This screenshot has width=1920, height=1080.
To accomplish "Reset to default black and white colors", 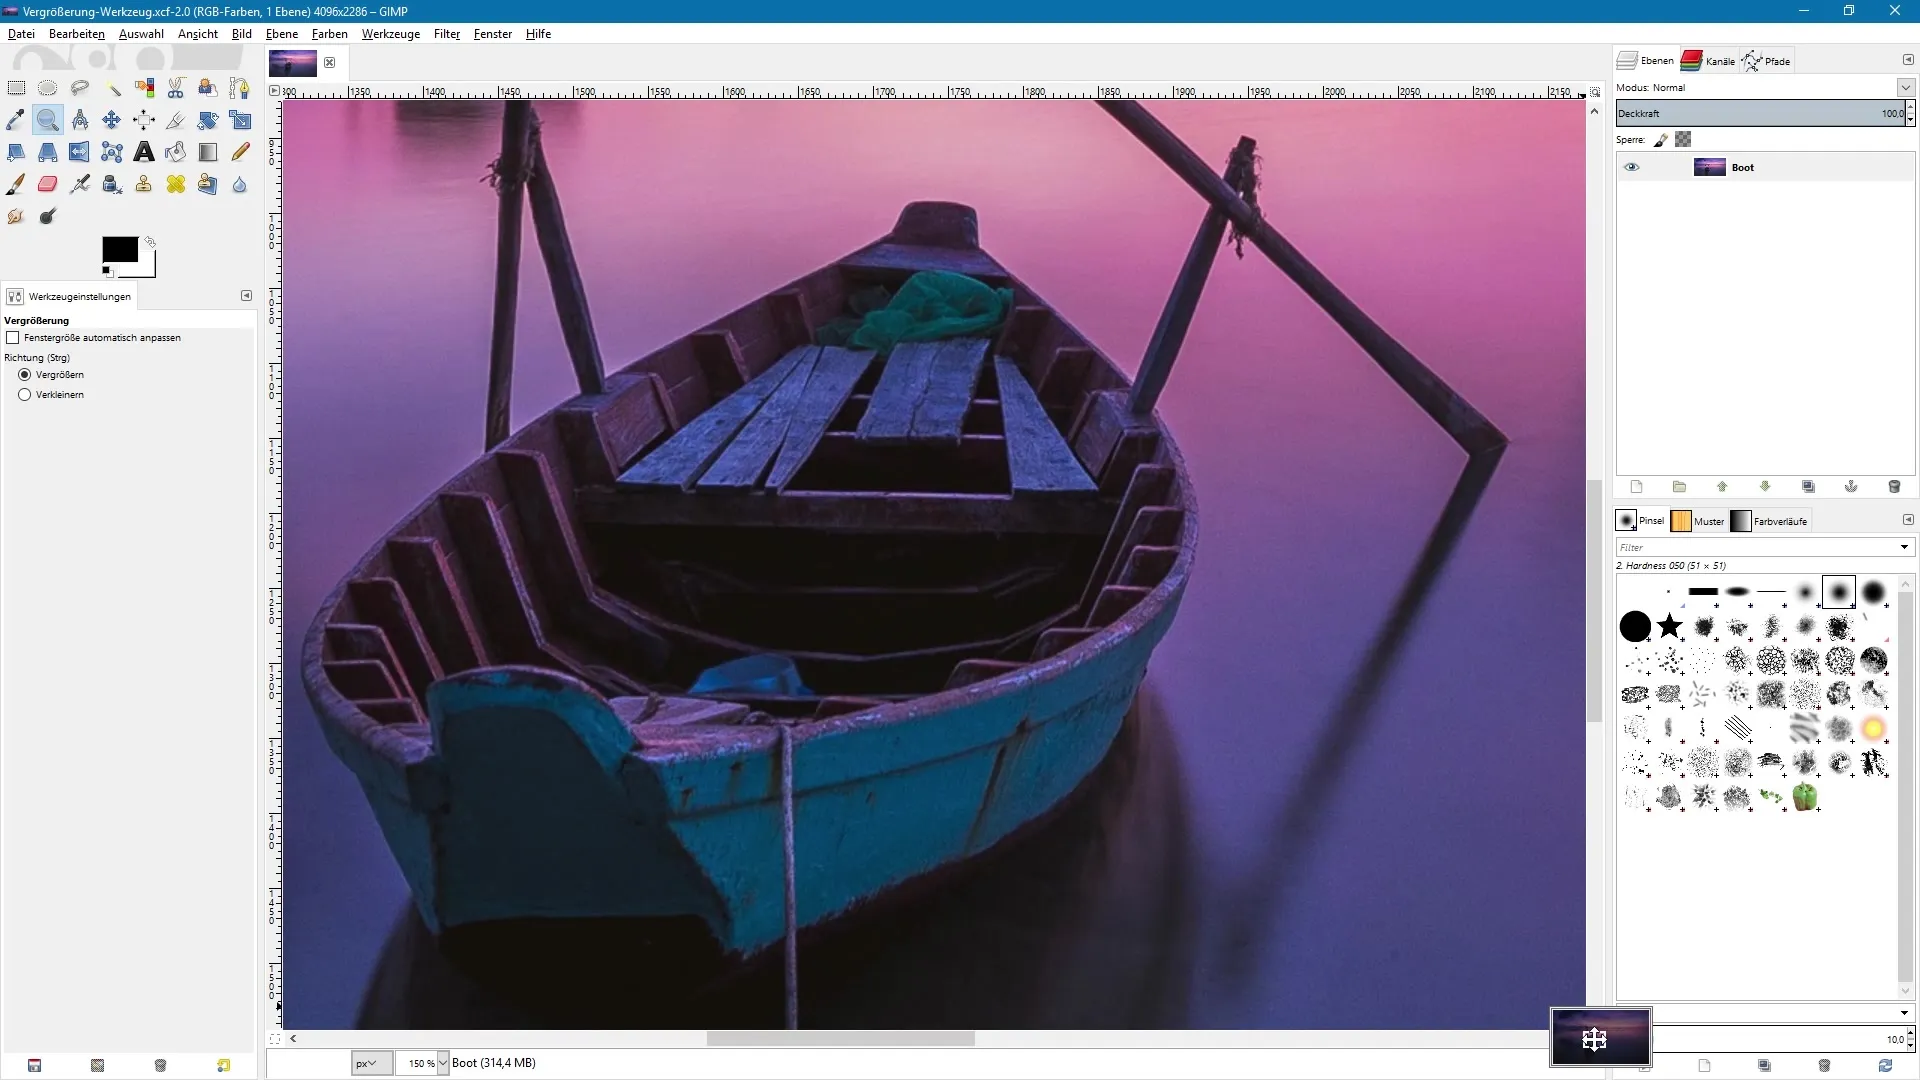I will pos(107,271).
